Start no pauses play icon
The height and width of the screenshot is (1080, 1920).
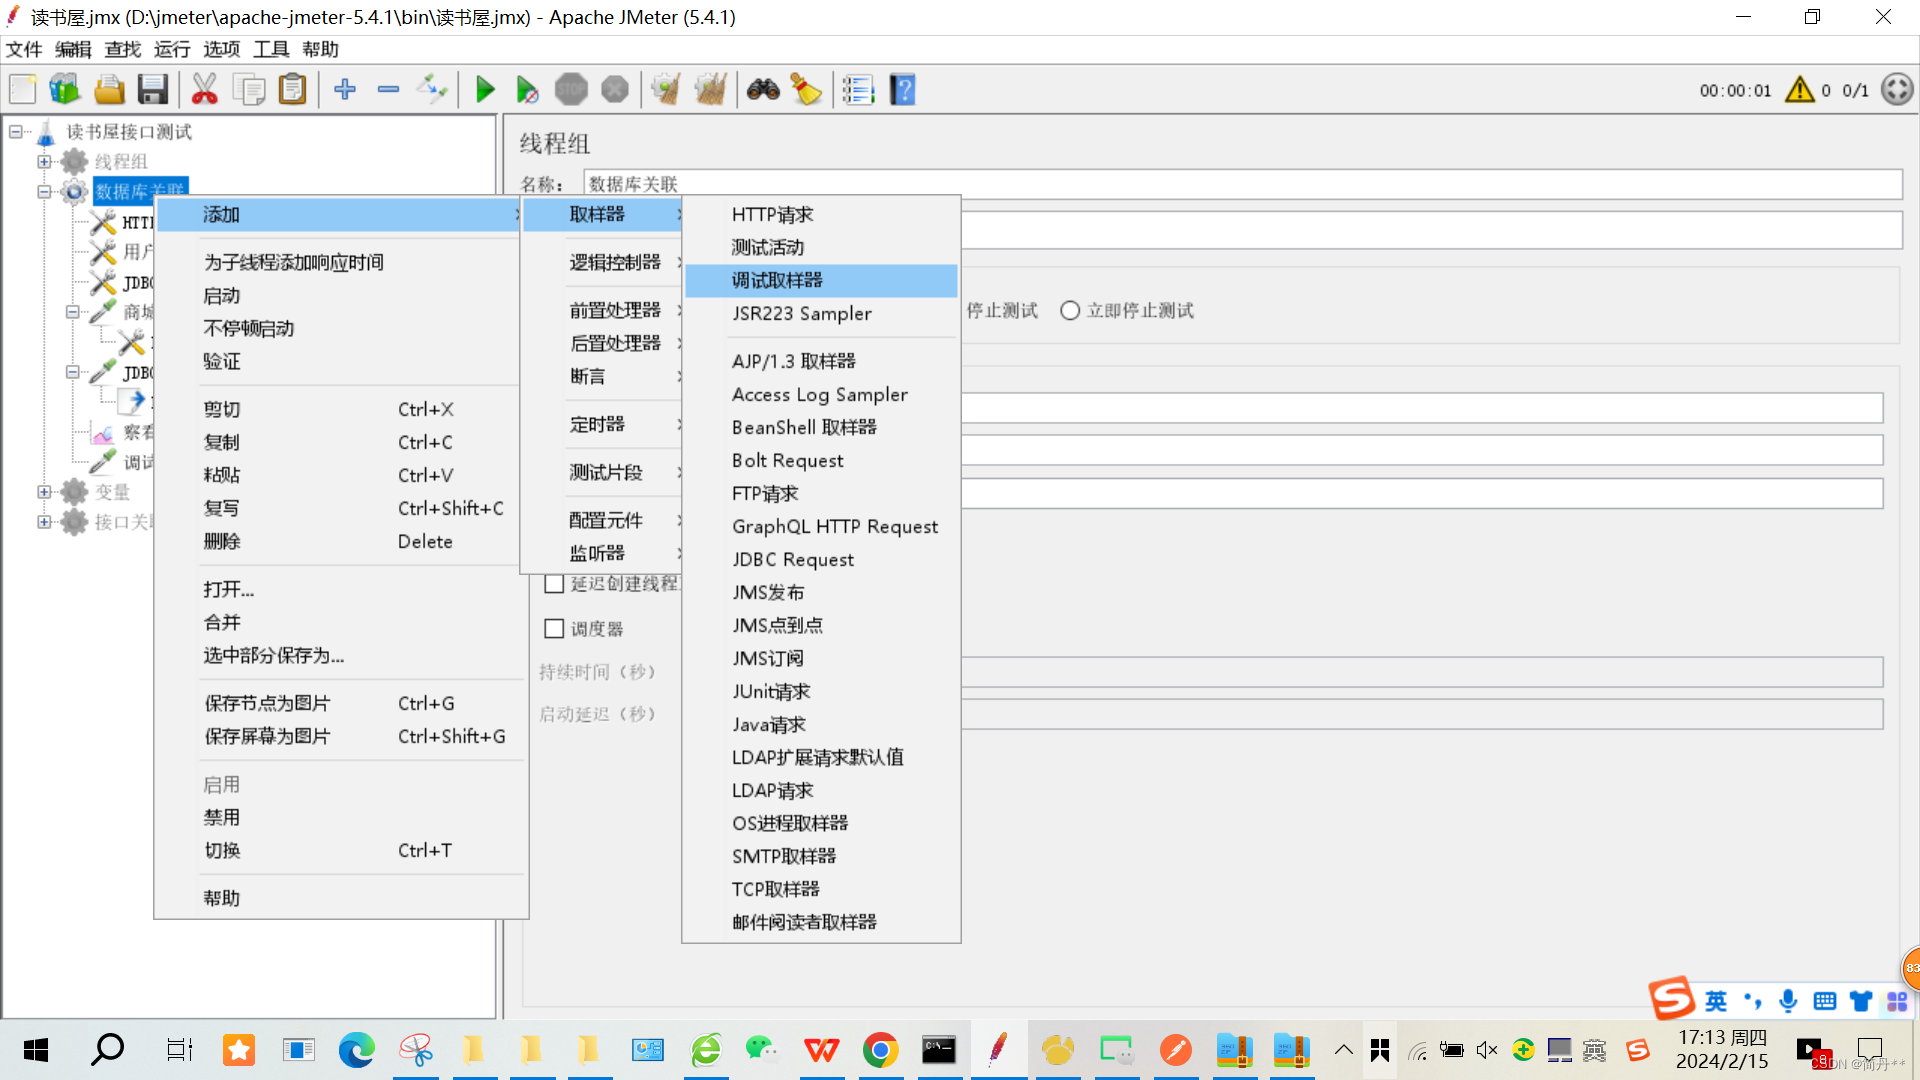point(527,90)
